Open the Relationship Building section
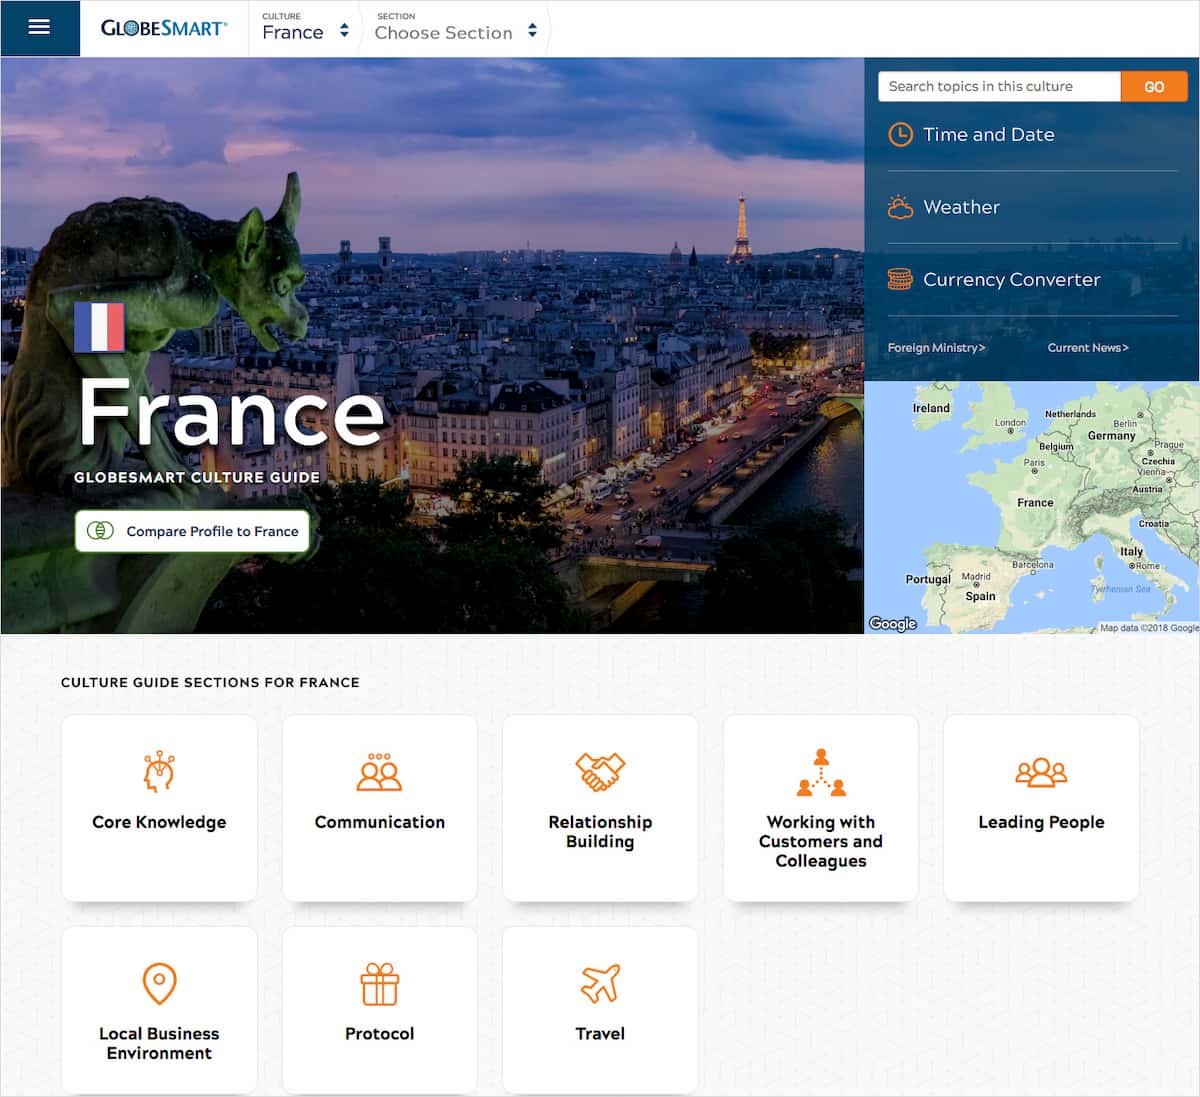This screenshot has height=1097, width=1200. 600,808
